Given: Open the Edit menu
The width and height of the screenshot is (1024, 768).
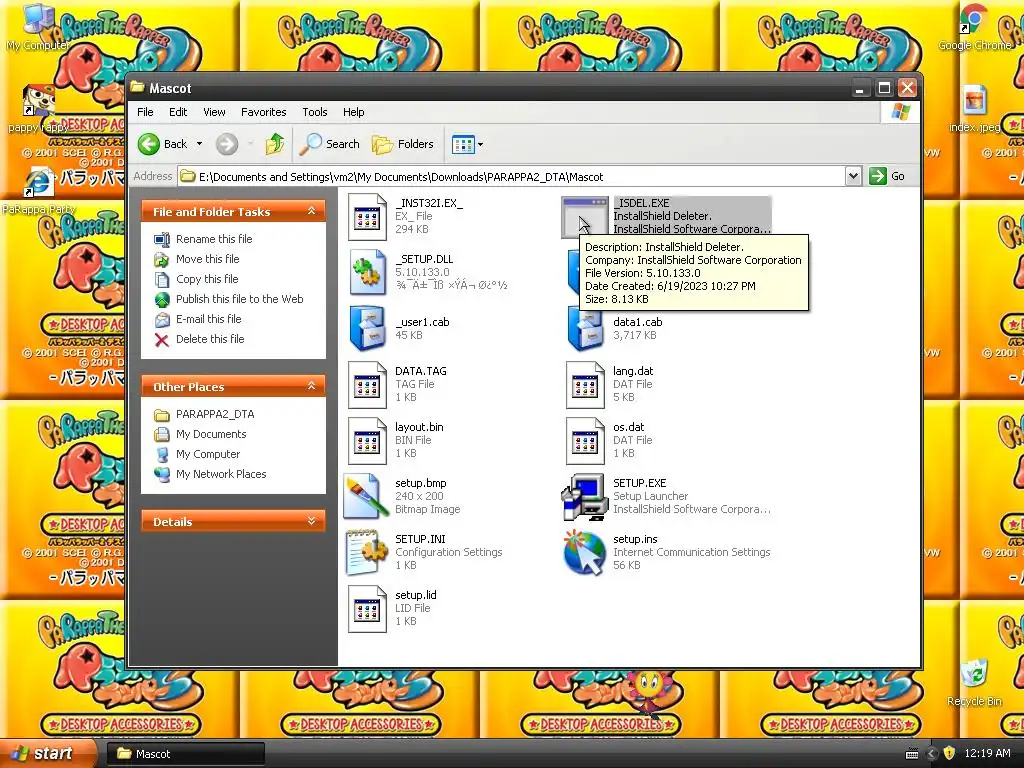Looking at the screenshot, I should (x=178, y=112).
